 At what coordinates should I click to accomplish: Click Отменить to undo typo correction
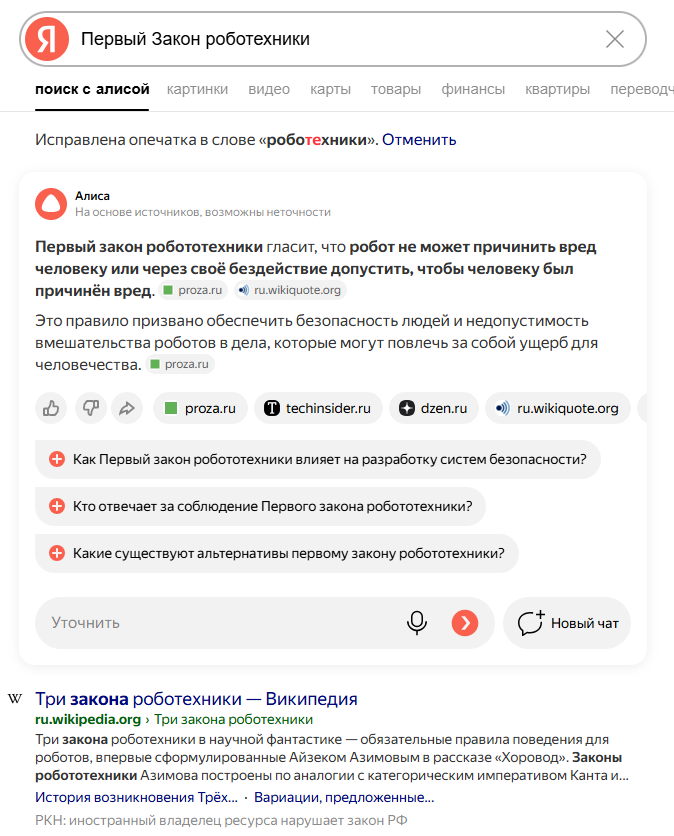tap(419, 140)
